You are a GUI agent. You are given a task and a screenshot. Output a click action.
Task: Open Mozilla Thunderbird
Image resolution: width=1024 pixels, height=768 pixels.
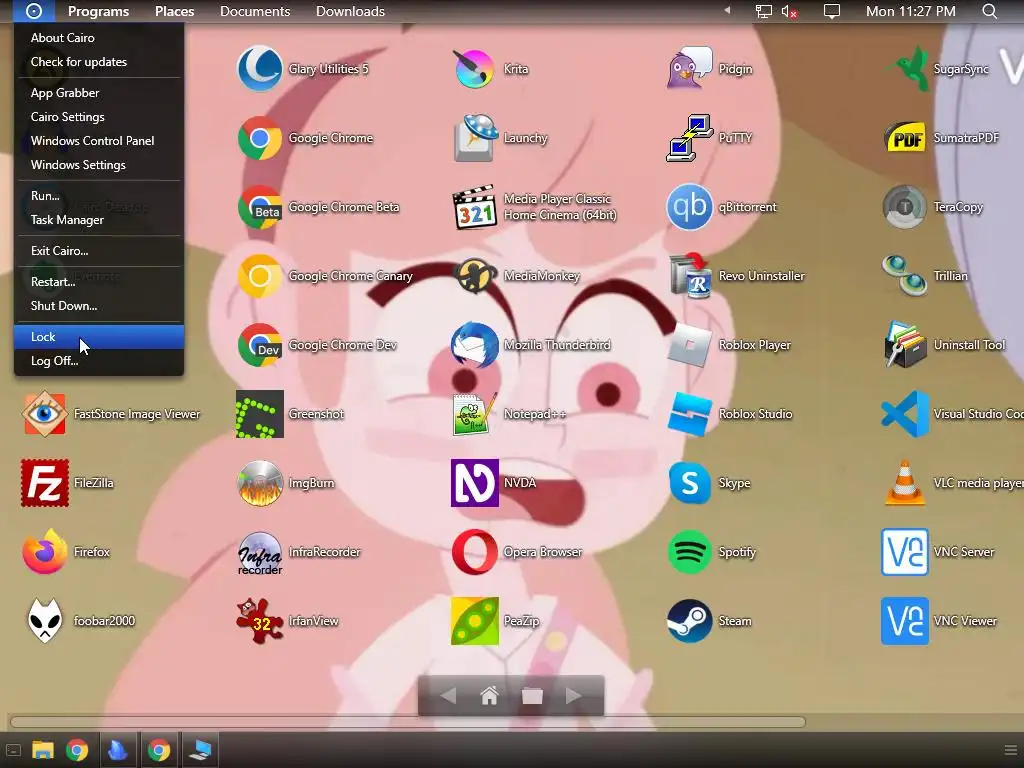pos(475,345)
